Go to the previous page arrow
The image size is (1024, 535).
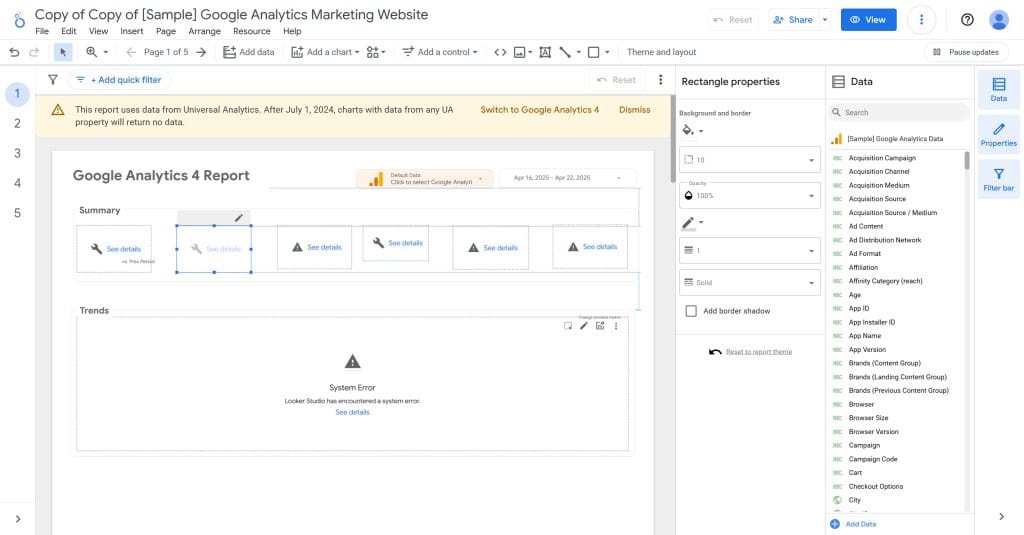[x=131, y=52]
